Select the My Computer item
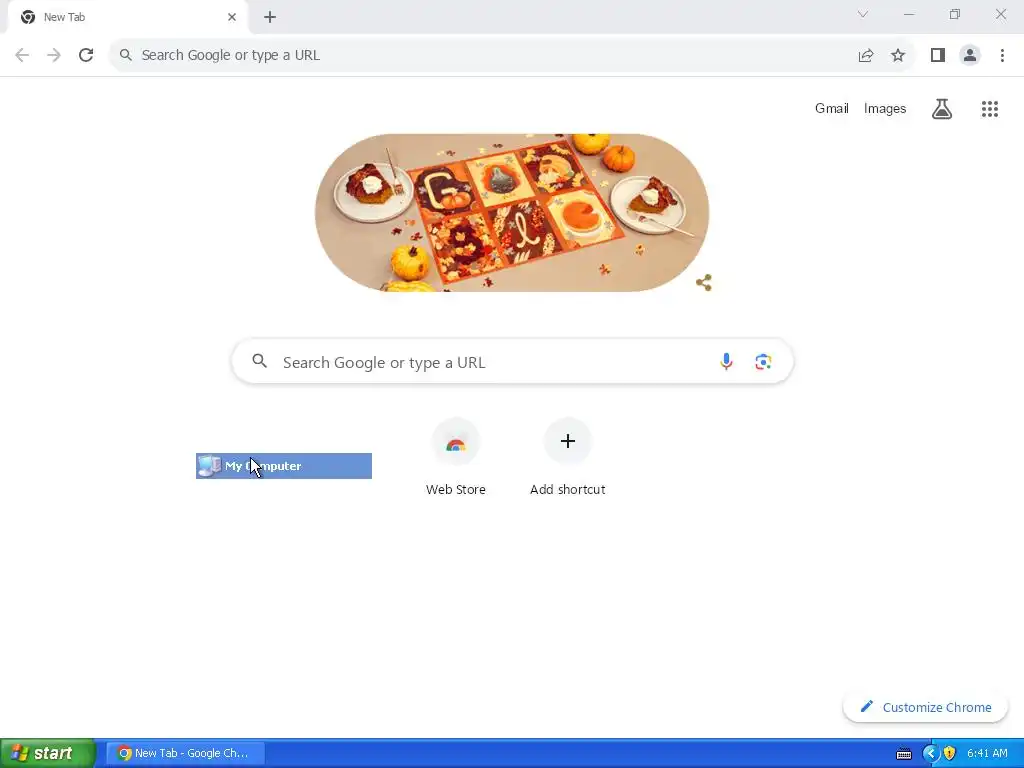Image resolution: width=1024 pixels, height=768 pixels. click(283, 466)
